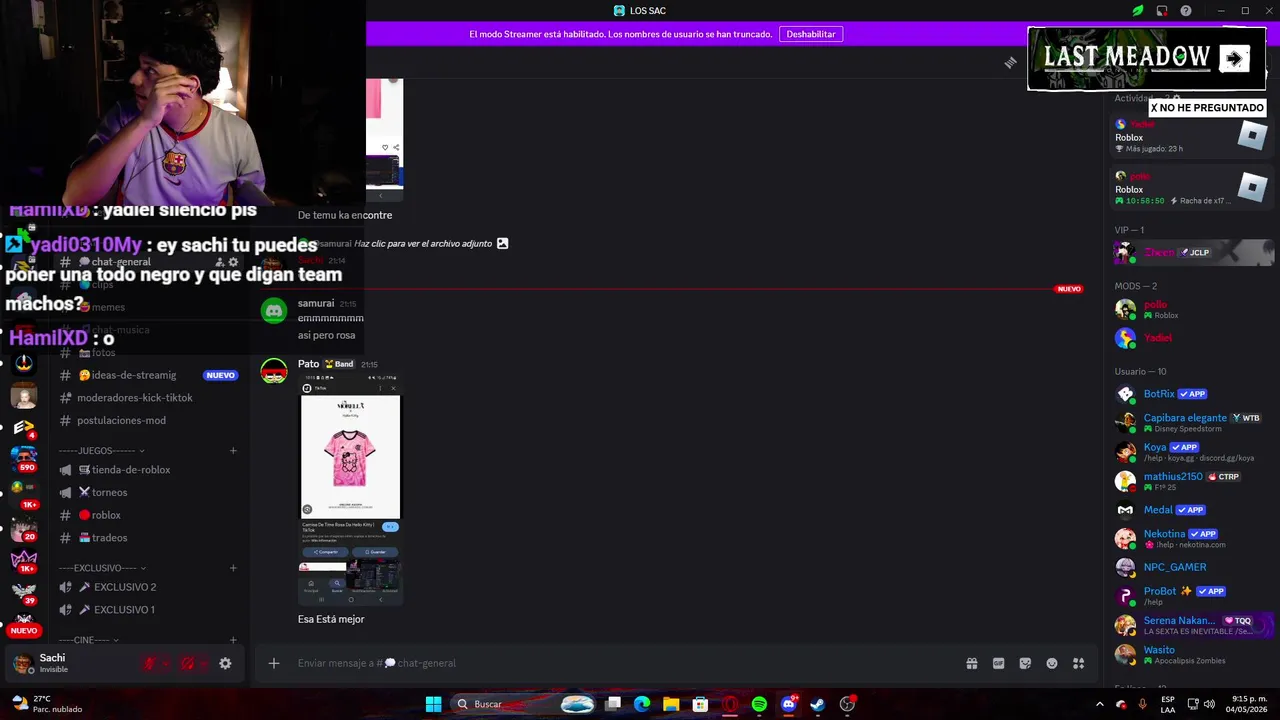Open OBS Studio from the taskbar

click(x=847, y=704)
